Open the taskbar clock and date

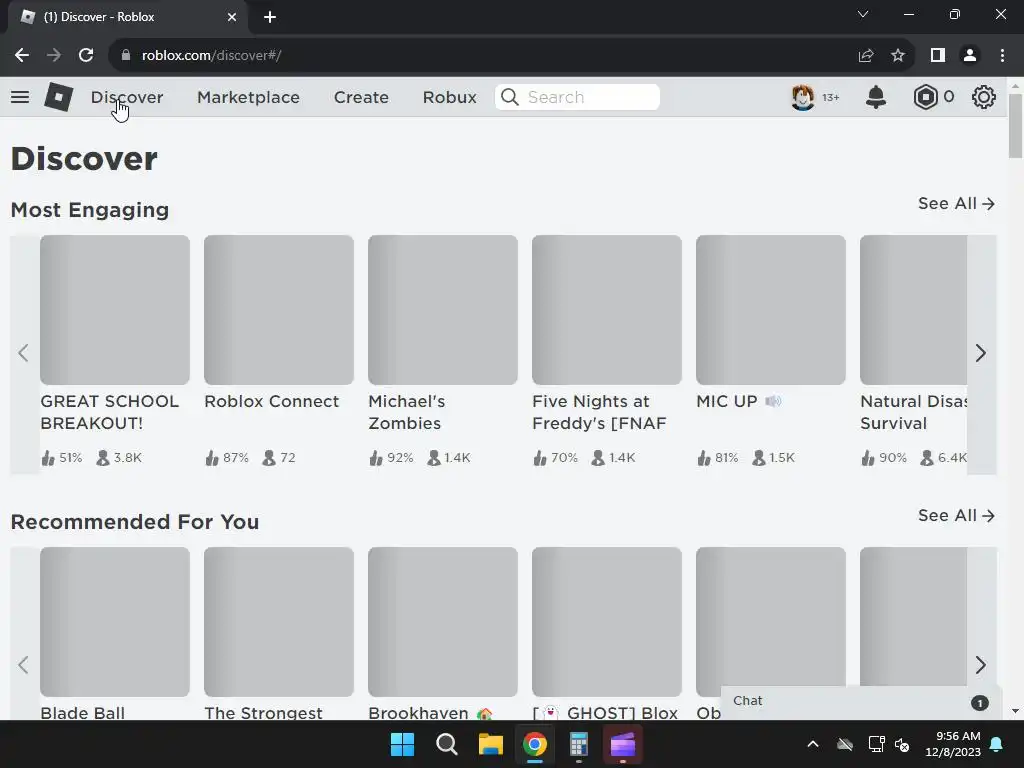point(953,744)
